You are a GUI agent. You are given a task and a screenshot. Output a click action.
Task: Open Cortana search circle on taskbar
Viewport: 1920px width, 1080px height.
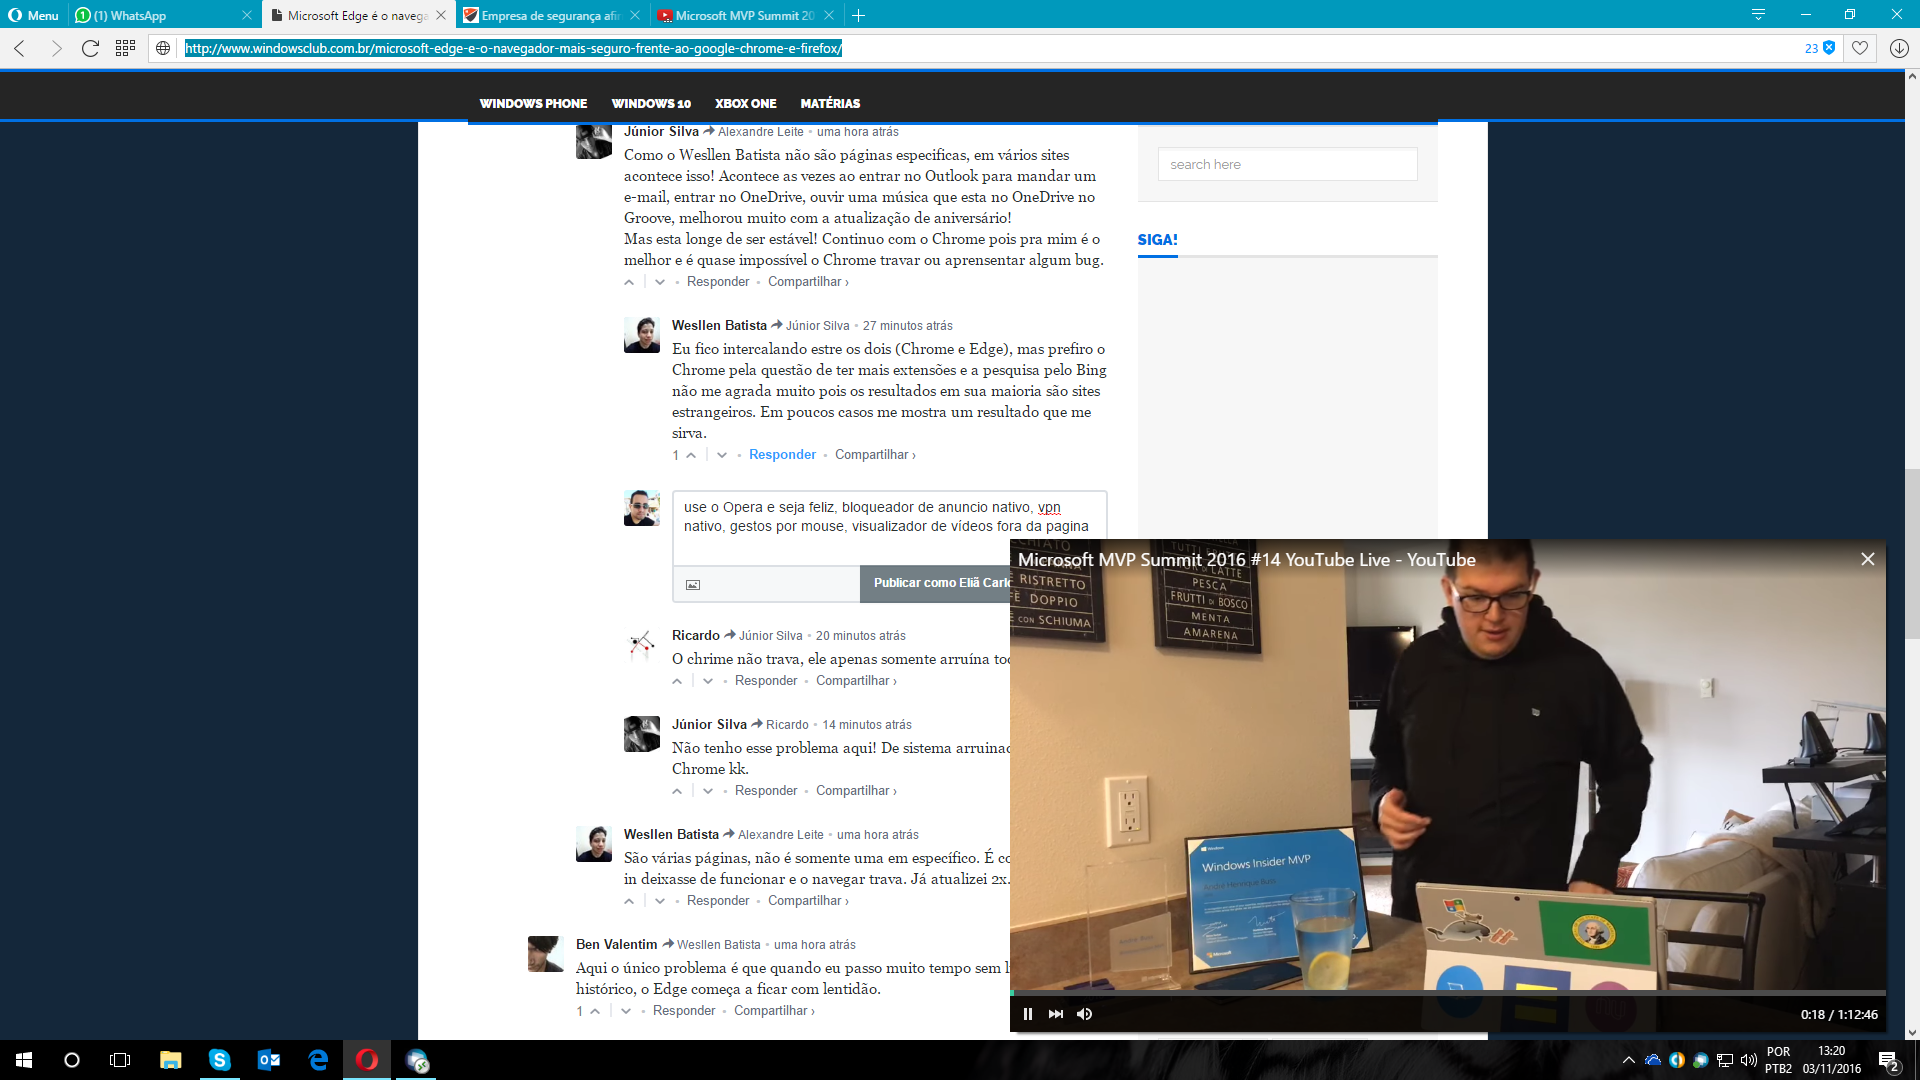[x=72, y=1060]
